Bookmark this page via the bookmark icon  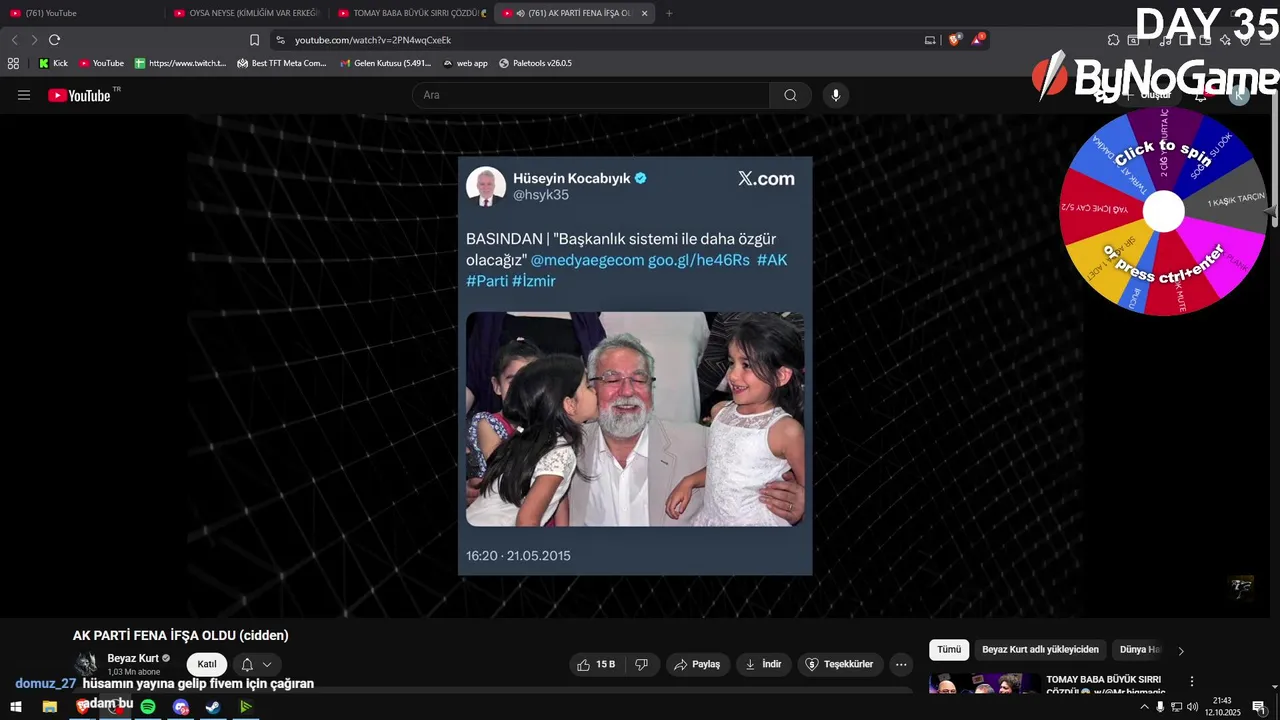[x=254, y=40]
